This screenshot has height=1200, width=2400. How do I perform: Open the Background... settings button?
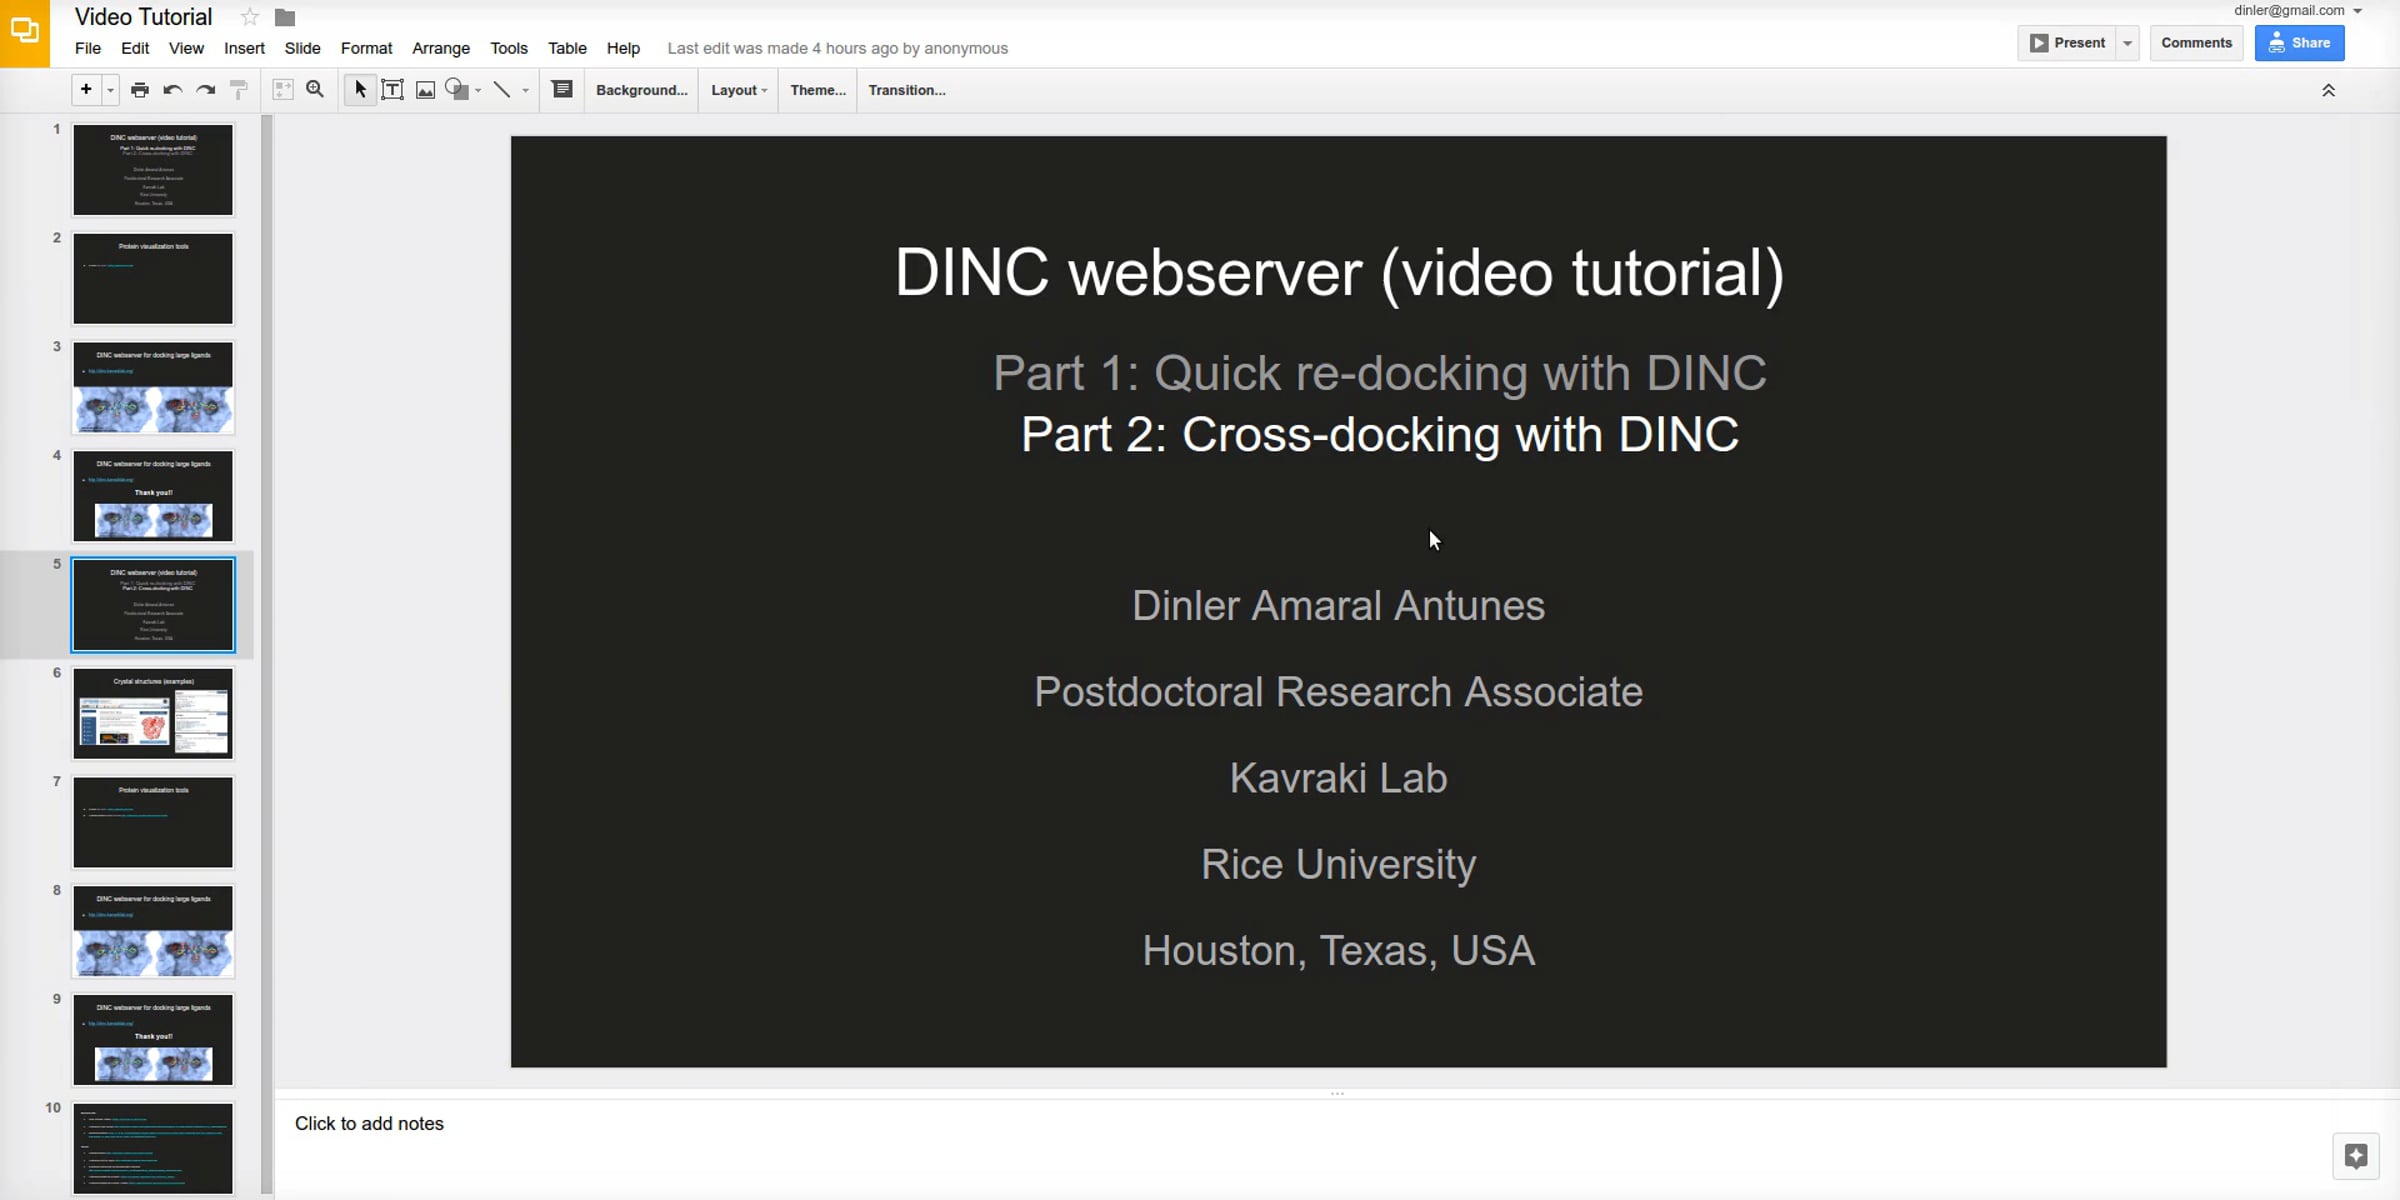(641, 90)
